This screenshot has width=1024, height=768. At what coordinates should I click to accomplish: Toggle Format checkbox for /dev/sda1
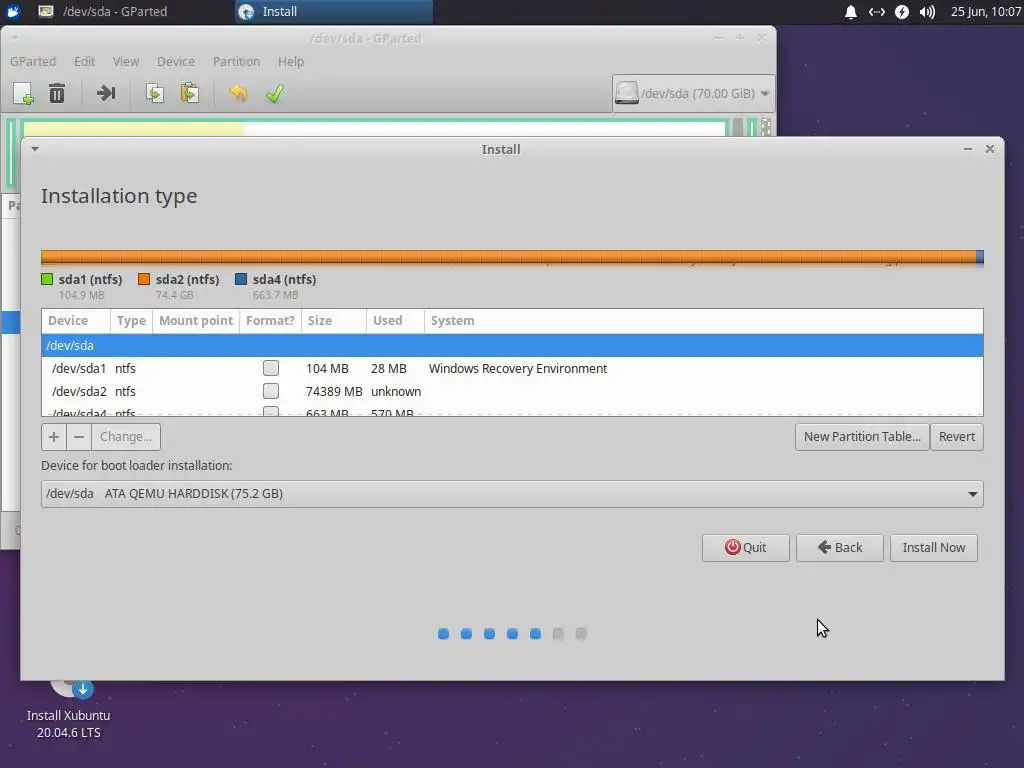271,368
